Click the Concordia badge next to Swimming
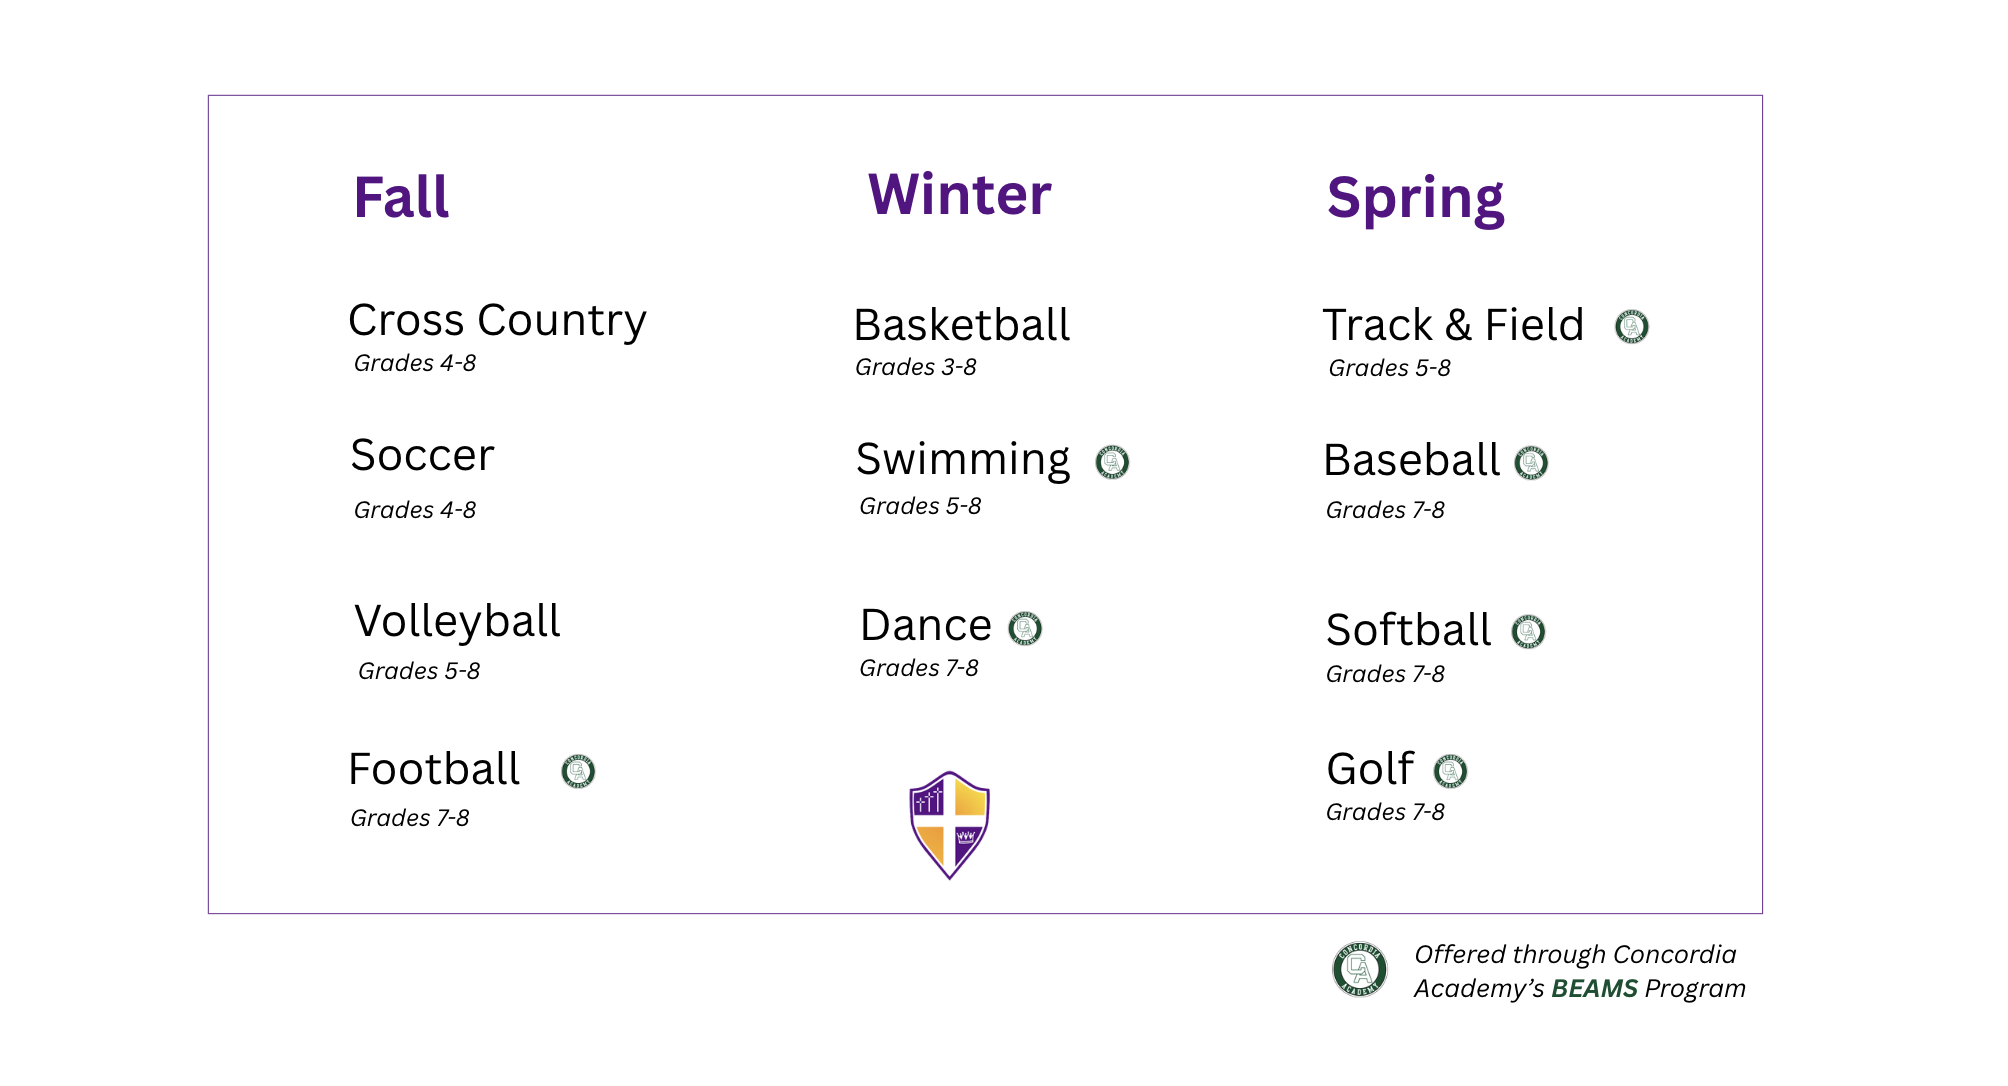This screenshot has width=2008, height=1086. (x=1112, y=462)
